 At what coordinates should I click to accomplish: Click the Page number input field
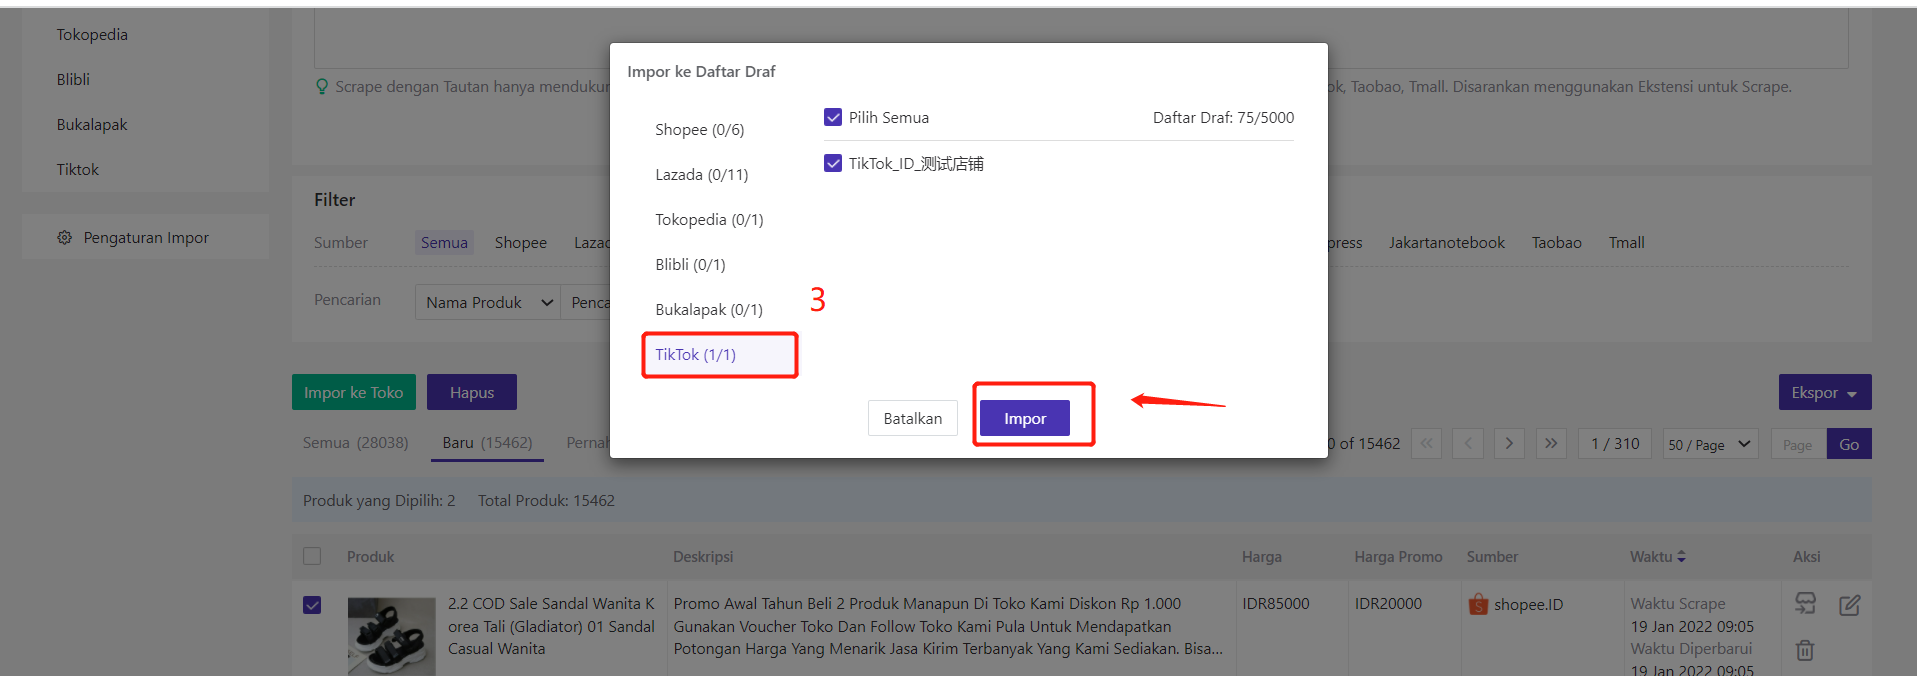[x=1798, y=445]
